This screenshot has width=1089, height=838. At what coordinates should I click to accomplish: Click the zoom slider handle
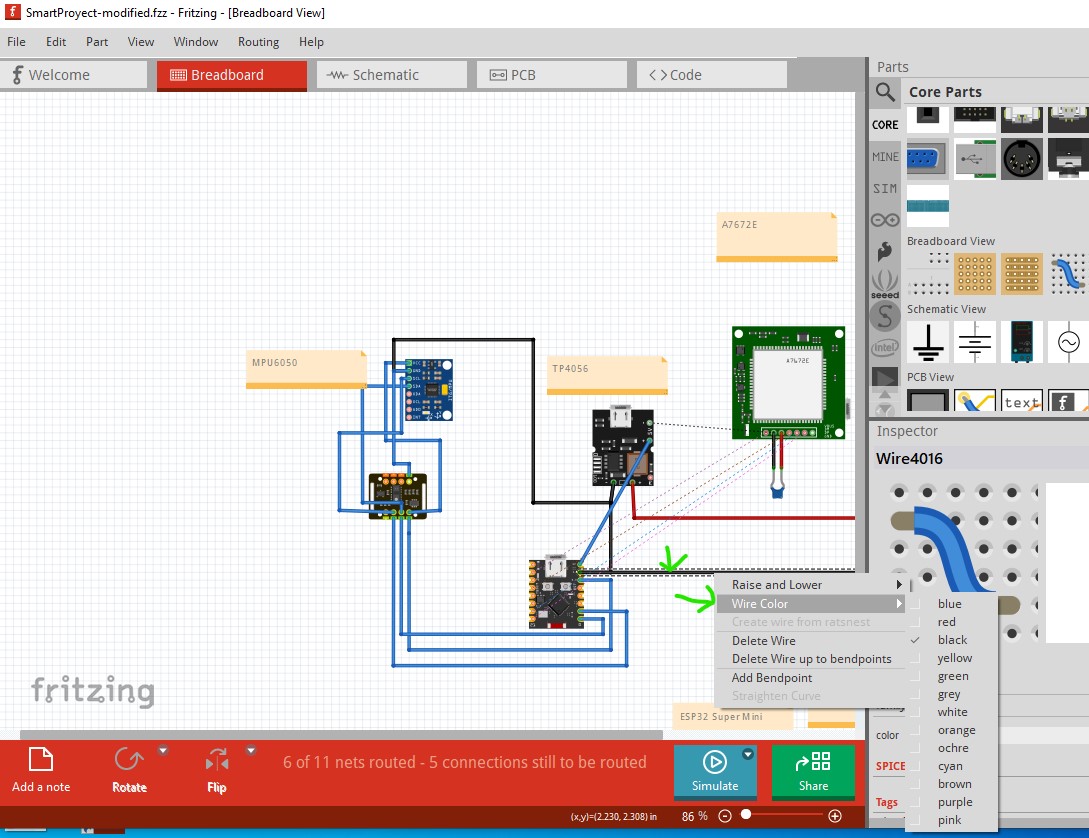point(746,816)
